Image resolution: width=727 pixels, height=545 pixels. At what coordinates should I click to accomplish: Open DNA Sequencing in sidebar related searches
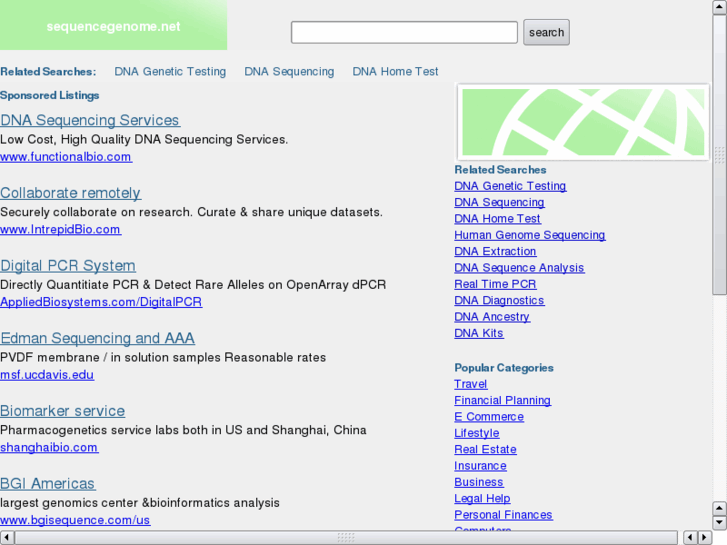pos(499,202)
